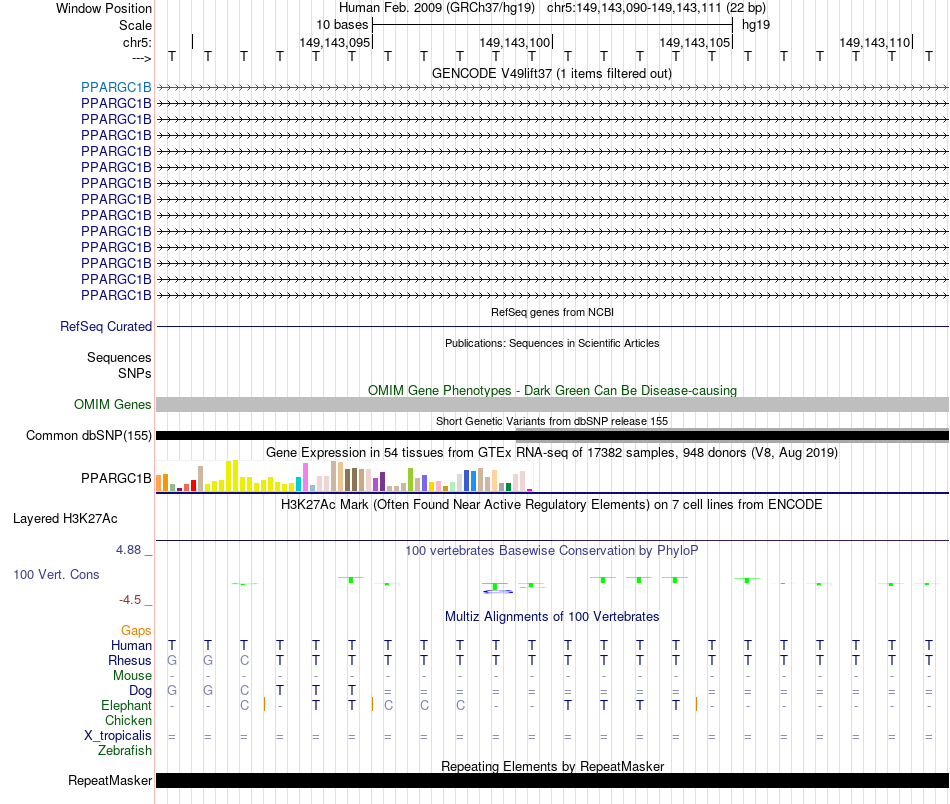Open the GENCODE V49lift37 track title
The height and width of the screenshot is (804, 950).
[552, 74]
